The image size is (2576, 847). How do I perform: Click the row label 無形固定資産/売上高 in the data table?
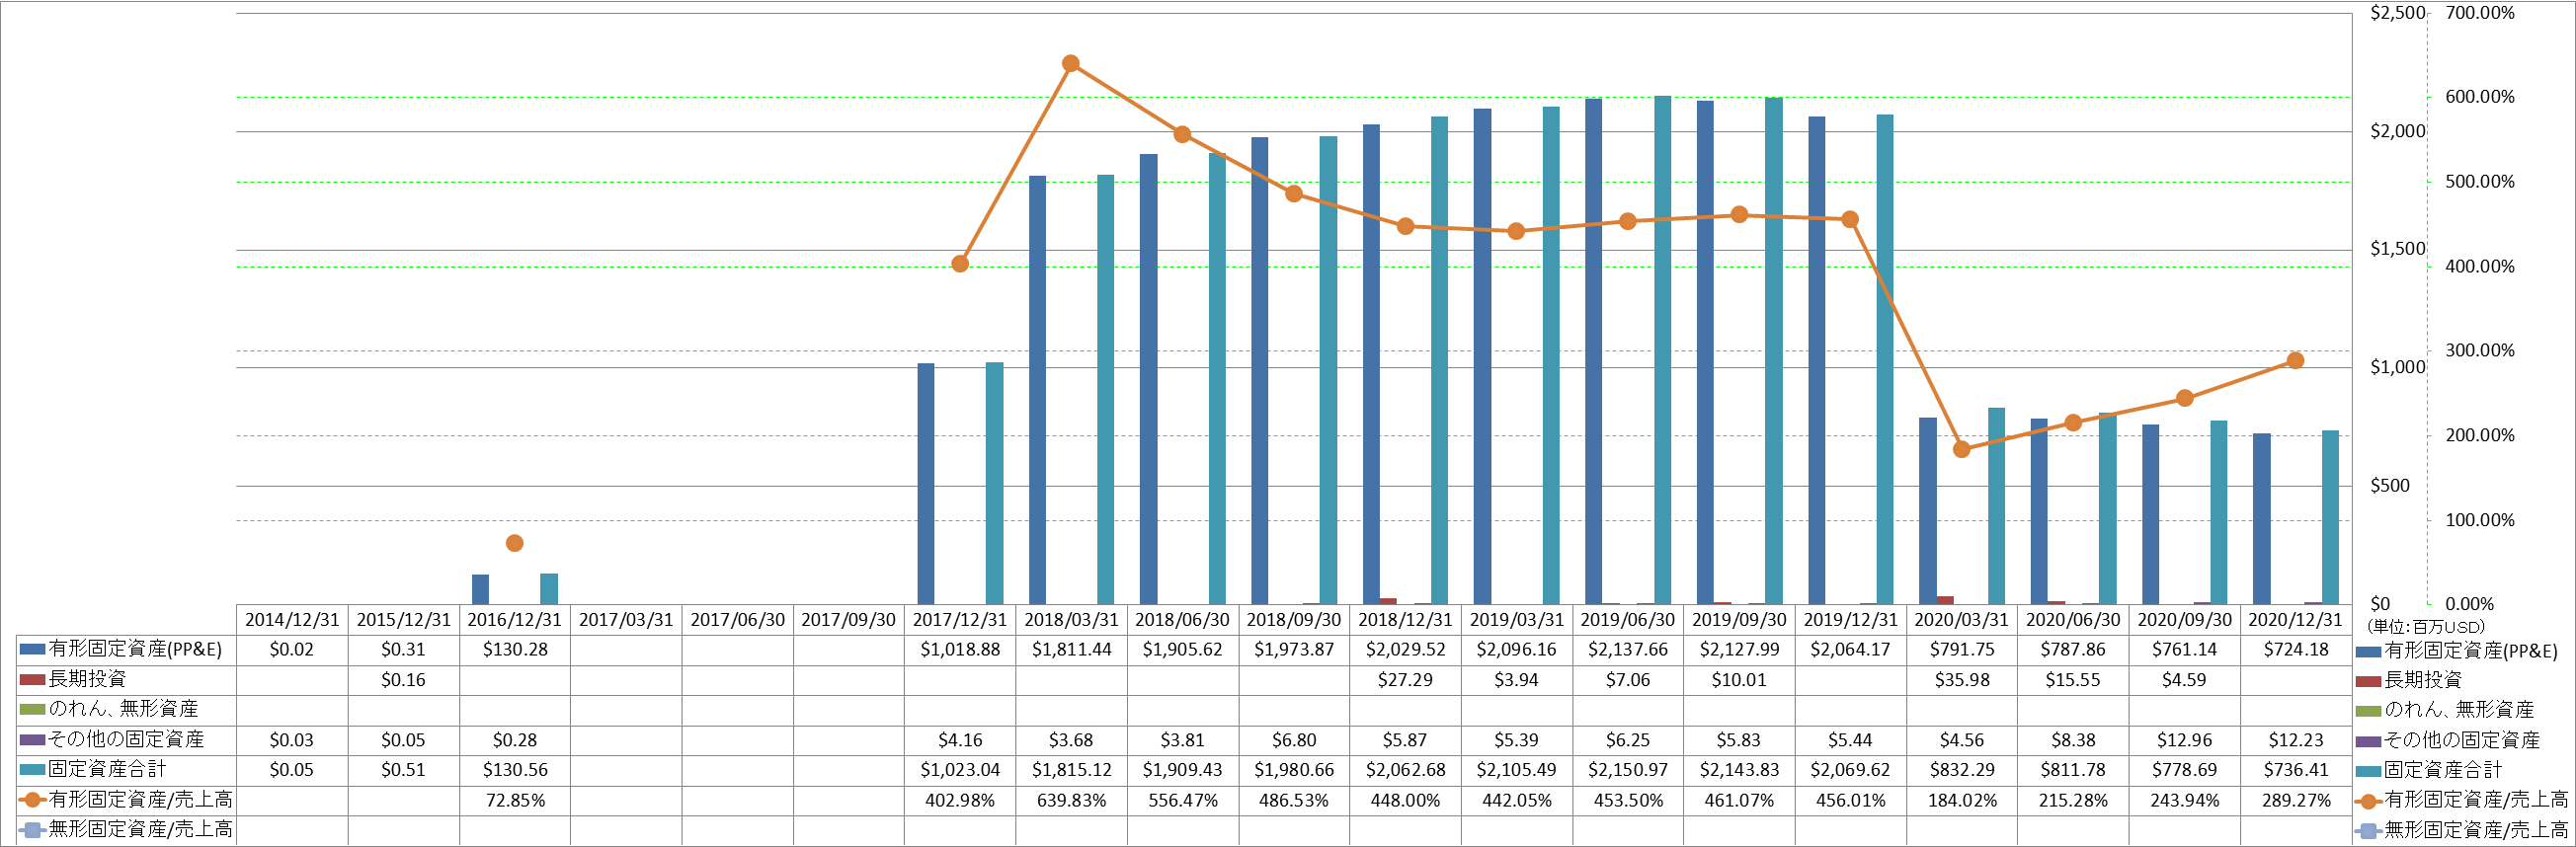tap(140, 829)
